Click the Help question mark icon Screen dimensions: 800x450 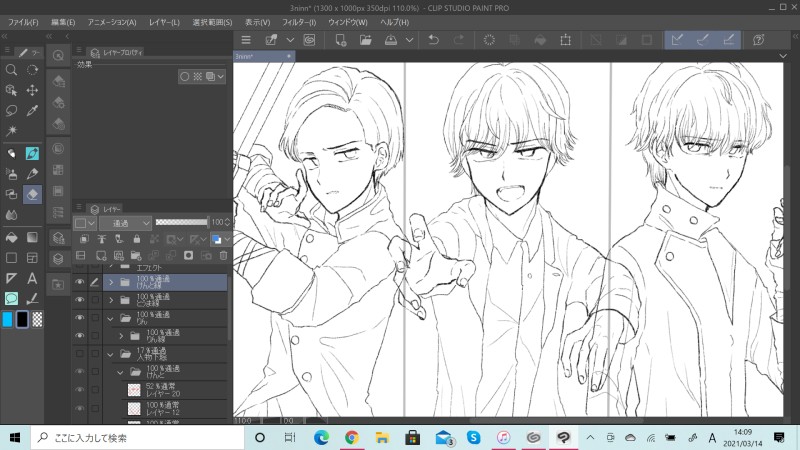(759, 40)
